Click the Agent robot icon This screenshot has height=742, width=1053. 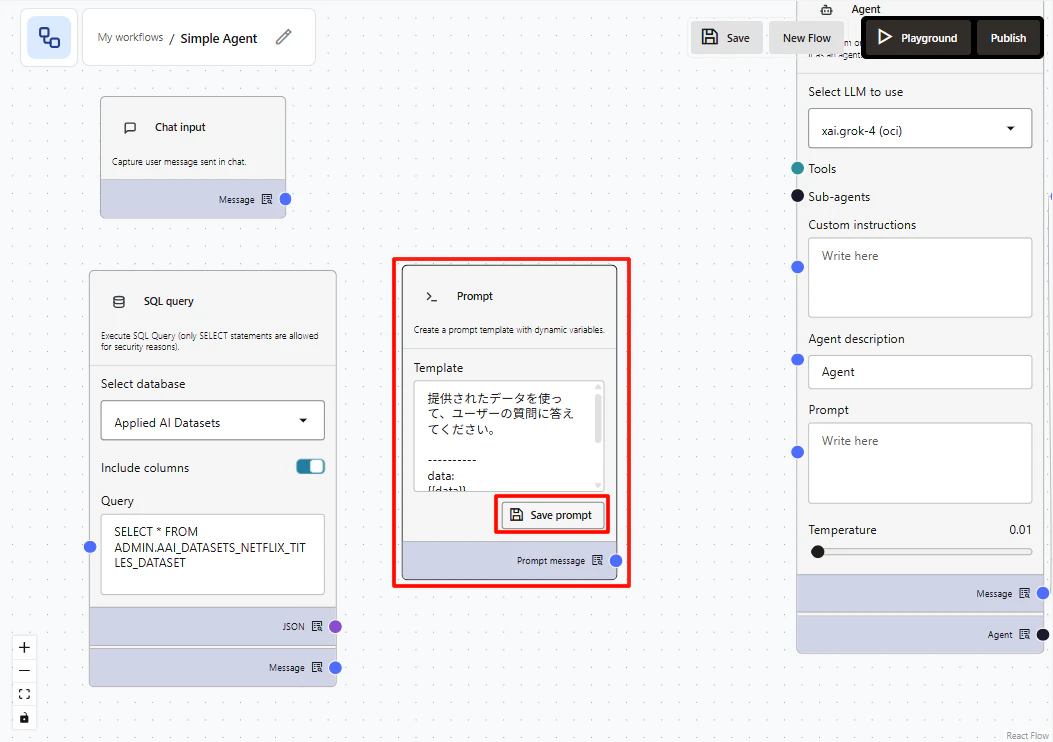(x=826, y=9)
